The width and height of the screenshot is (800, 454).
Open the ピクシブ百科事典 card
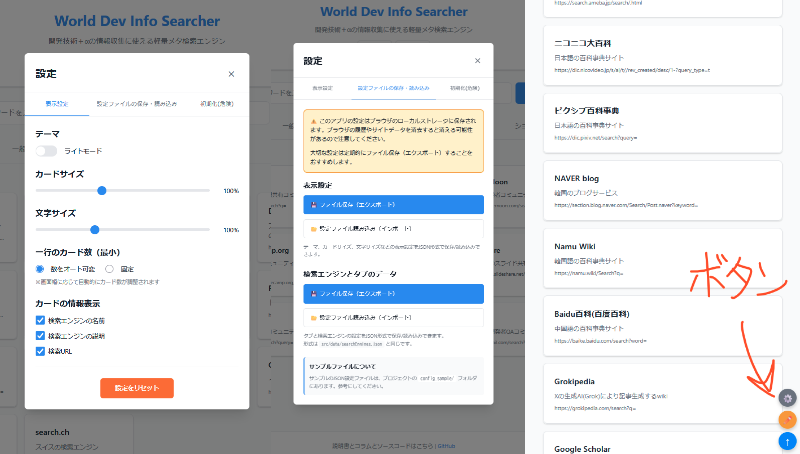click(x=663, y=123)
